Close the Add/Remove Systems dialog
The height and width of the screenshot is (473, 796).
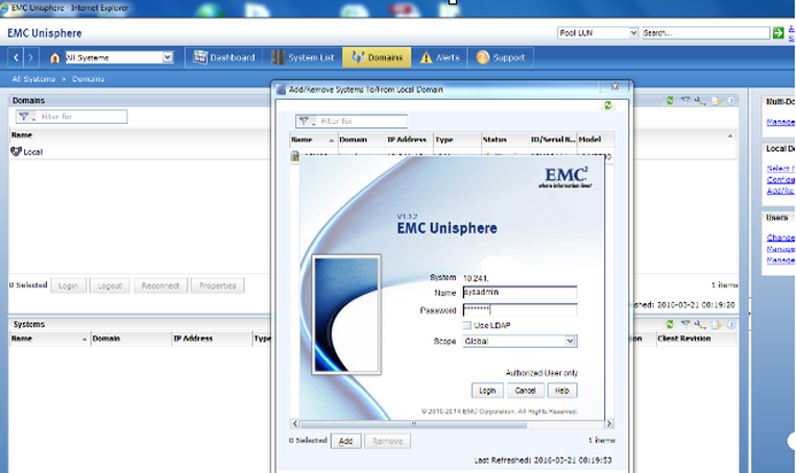(615, 87)
